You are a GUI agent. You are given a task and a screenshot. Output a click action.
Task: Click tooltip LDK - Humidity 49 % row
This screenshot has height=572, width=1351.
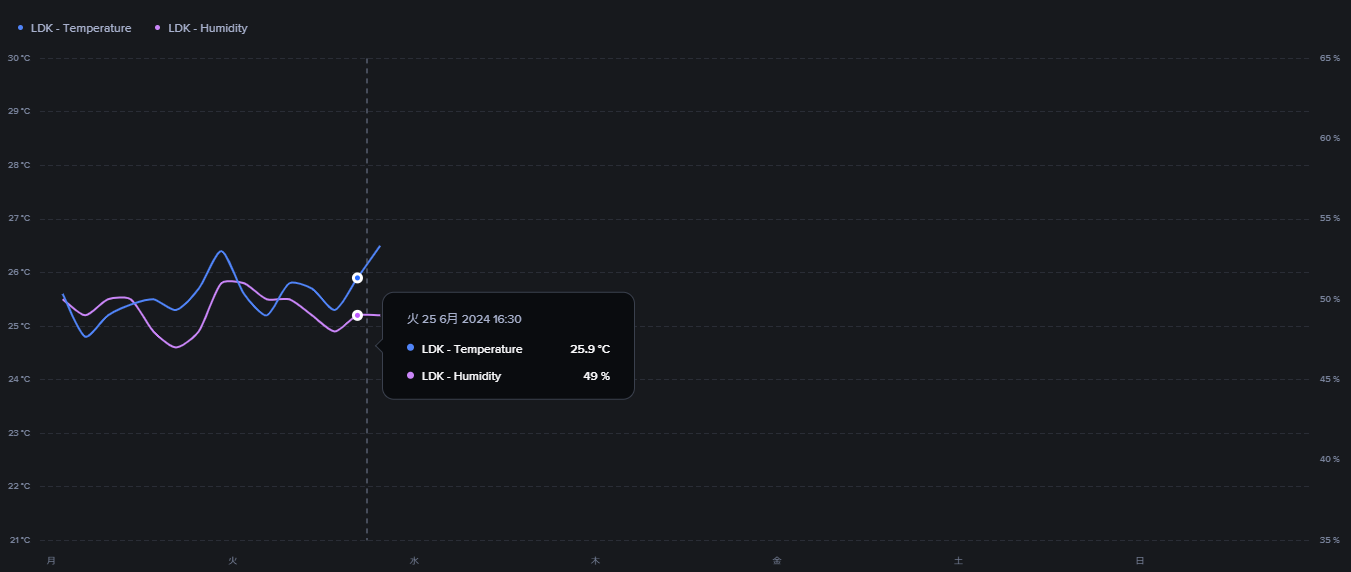(508, 376)
